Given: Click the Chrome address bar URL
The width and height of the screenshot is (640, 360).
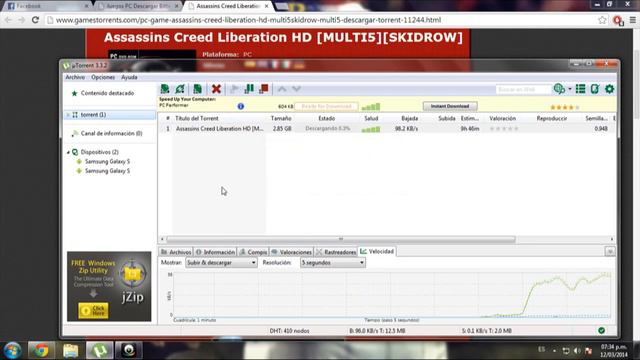Looking at the screenshot, I should [x=248, y=20].
